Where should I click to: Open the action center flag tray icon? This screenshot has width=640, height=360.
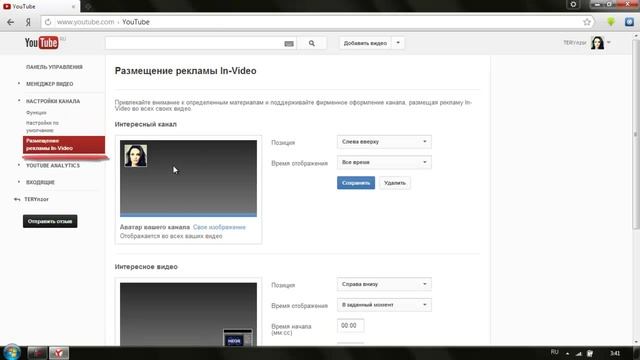tap(590, 353)
